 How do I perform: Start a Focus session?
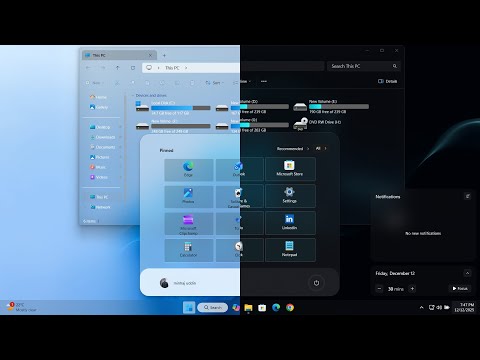click(460, 289)
